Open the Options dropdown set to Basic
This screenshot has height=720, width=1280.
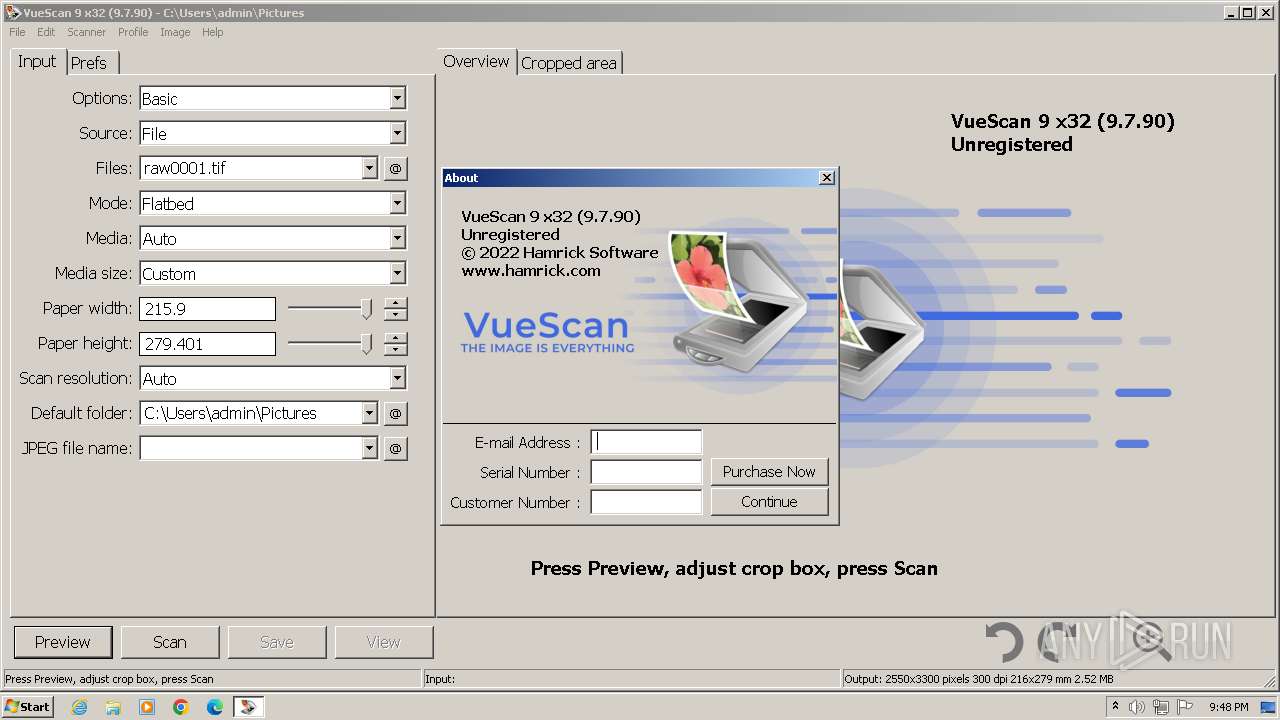coord(397,98)
